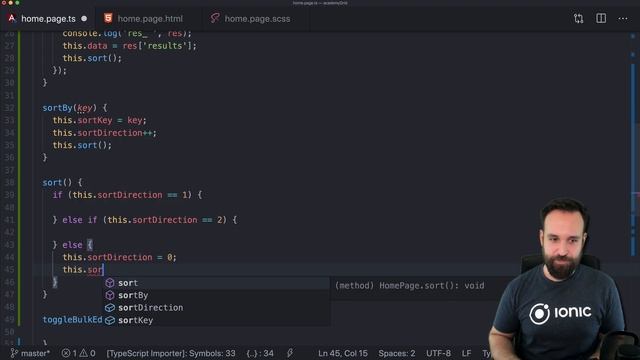Choose the sort method suggestion
Viewport: 640px width, 360px height.
[216, 283]
